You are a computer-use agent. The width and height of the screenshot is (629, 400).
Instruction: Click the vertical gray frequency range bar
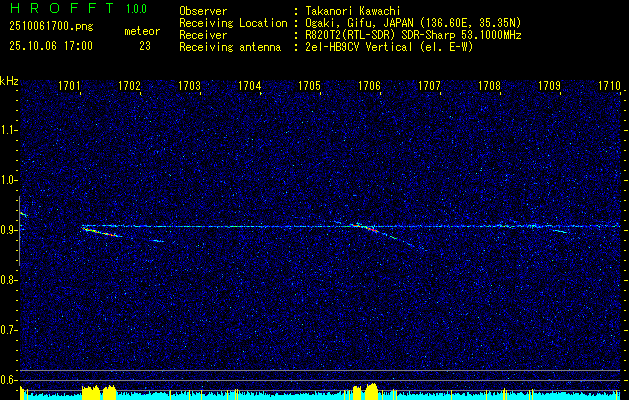coord(19,231)
